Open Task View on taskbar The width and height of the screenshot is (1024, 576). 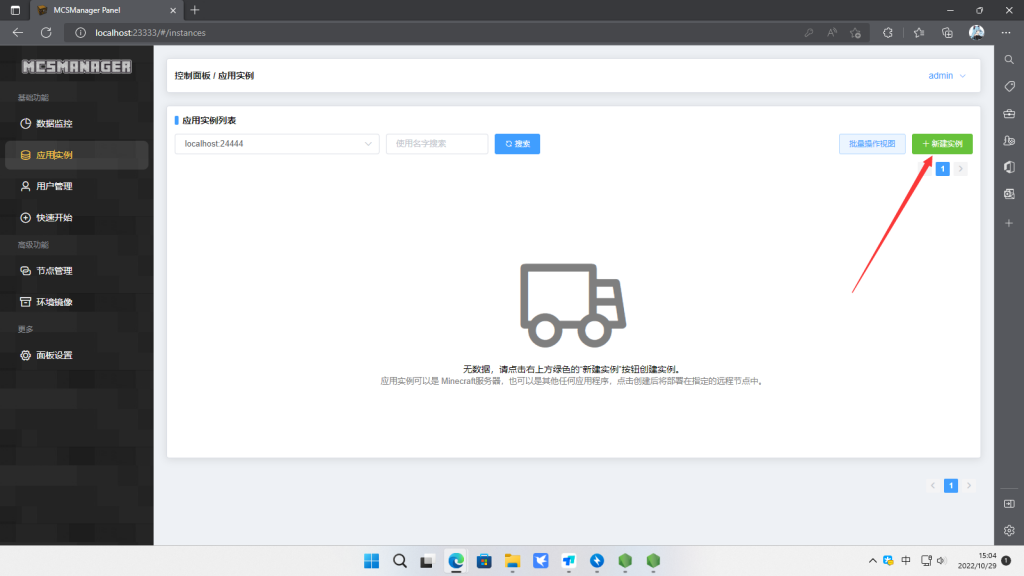(427, 561)
